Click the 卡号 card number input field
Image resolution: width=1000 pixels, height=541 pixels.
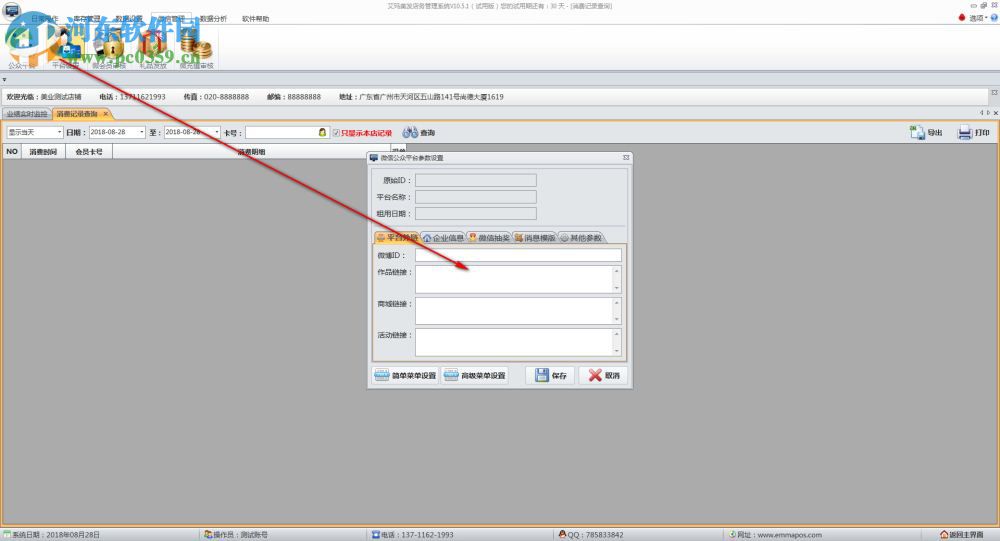pos(281,133)
